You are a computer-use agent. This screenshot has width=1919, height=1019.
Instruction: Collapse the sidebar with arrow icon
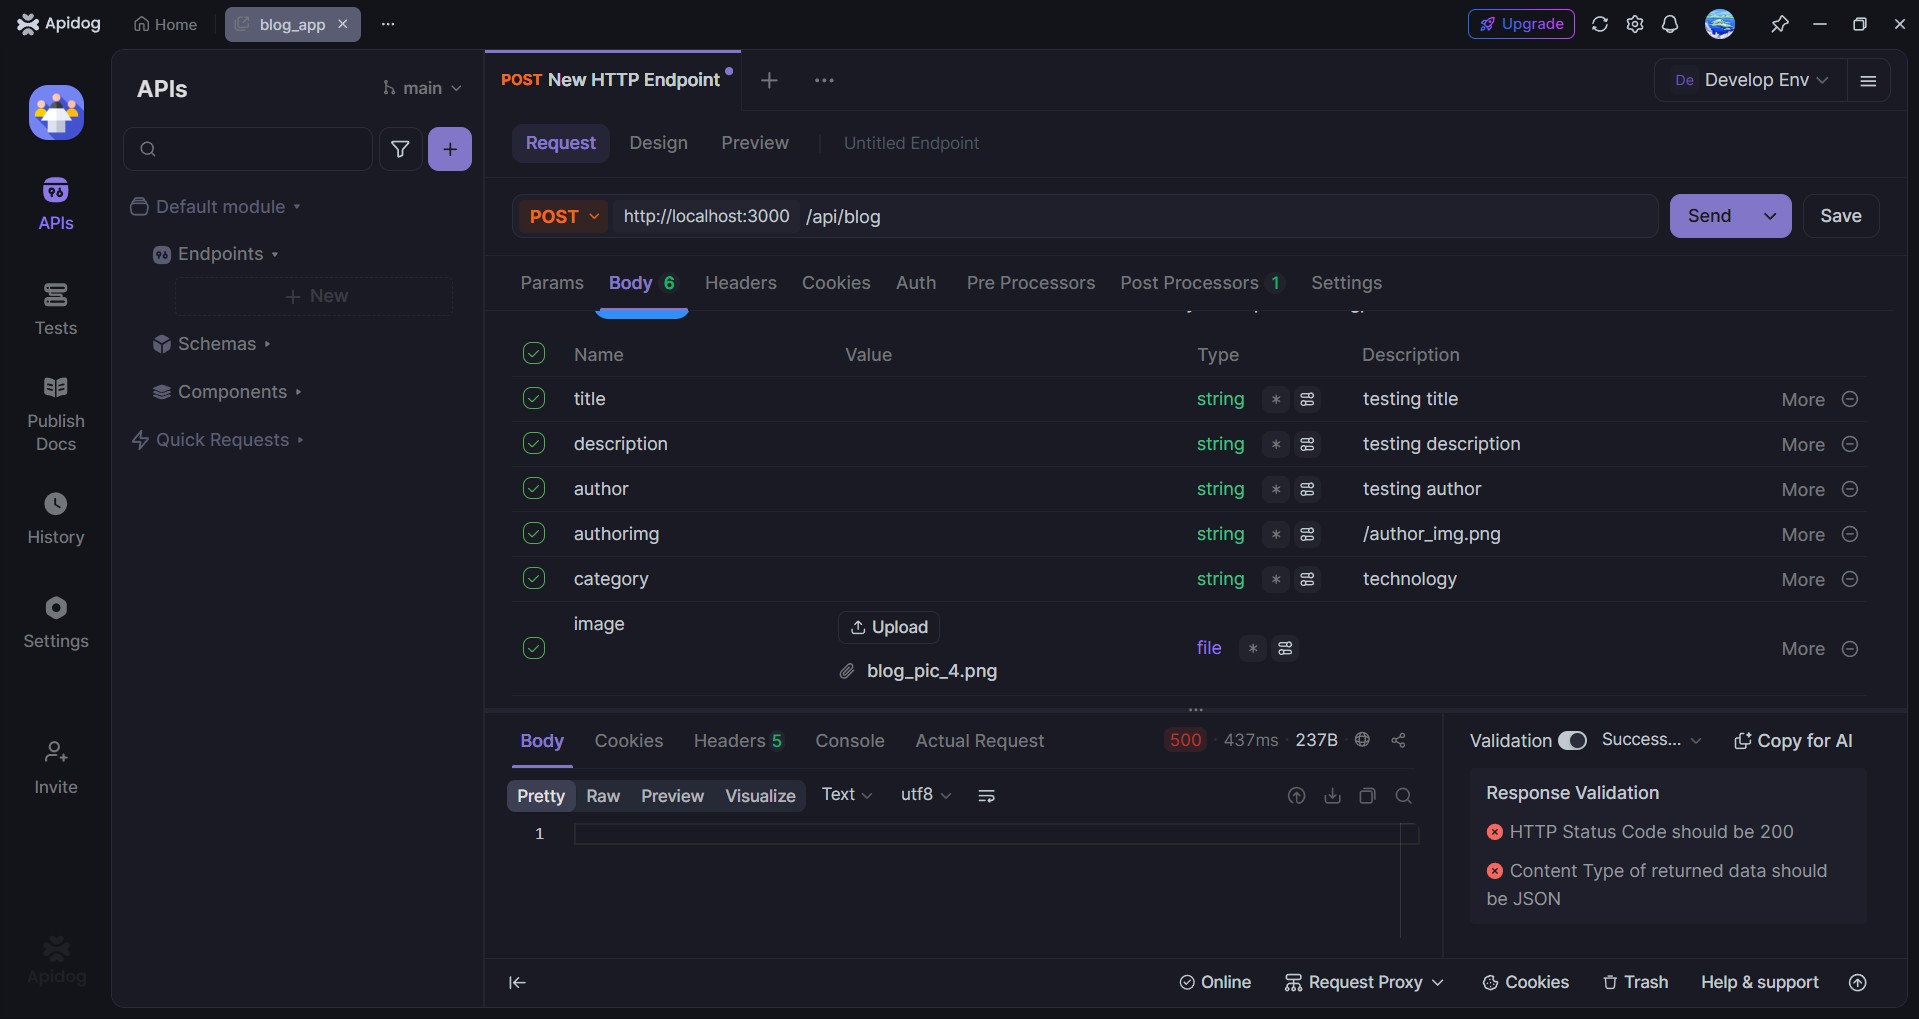[x=517, y=983]
